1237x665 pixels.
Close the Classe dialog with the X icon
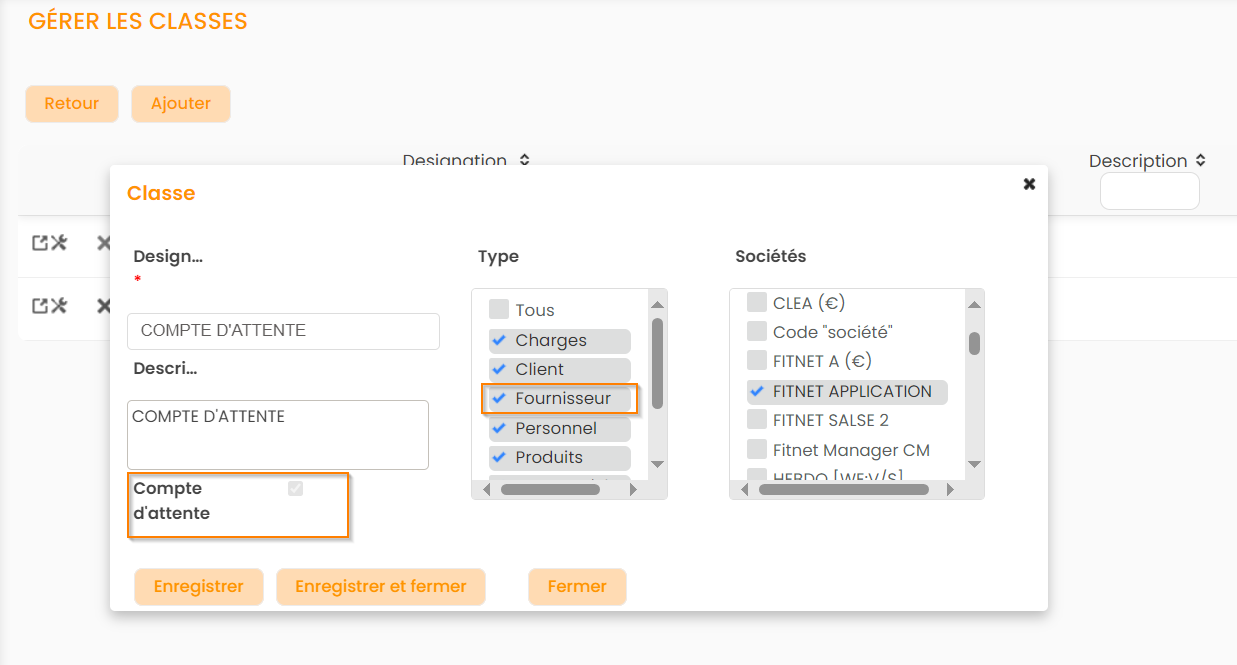(1029, 184)
